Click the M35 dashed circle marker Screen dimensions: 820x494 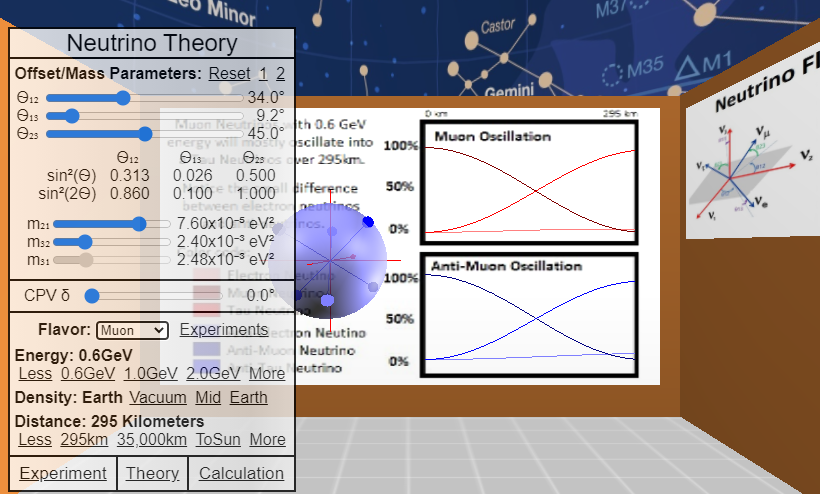(x=612, y=75)
